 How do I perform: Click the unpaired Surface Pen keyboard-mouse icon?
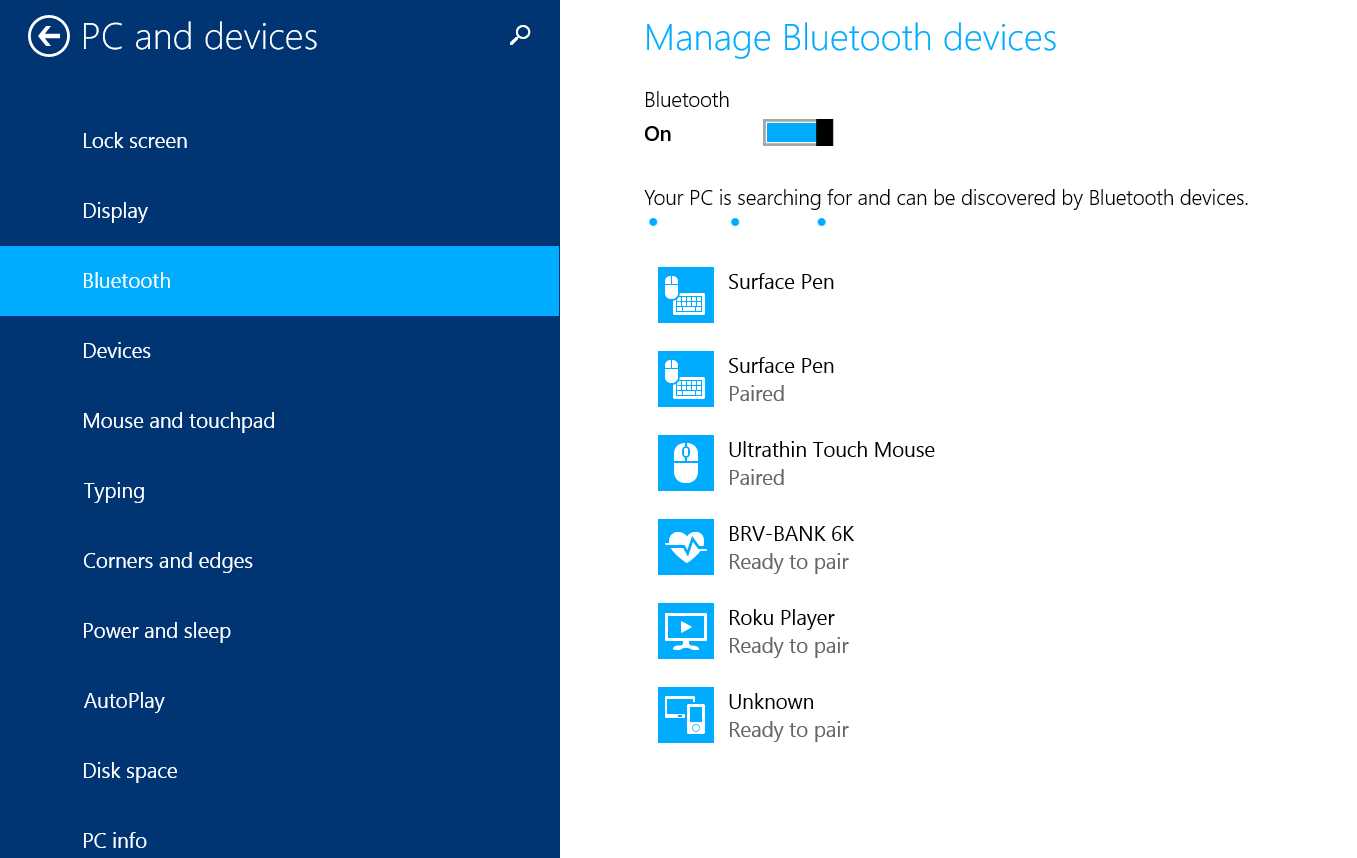pyautogui.click(x=686, y=295)
